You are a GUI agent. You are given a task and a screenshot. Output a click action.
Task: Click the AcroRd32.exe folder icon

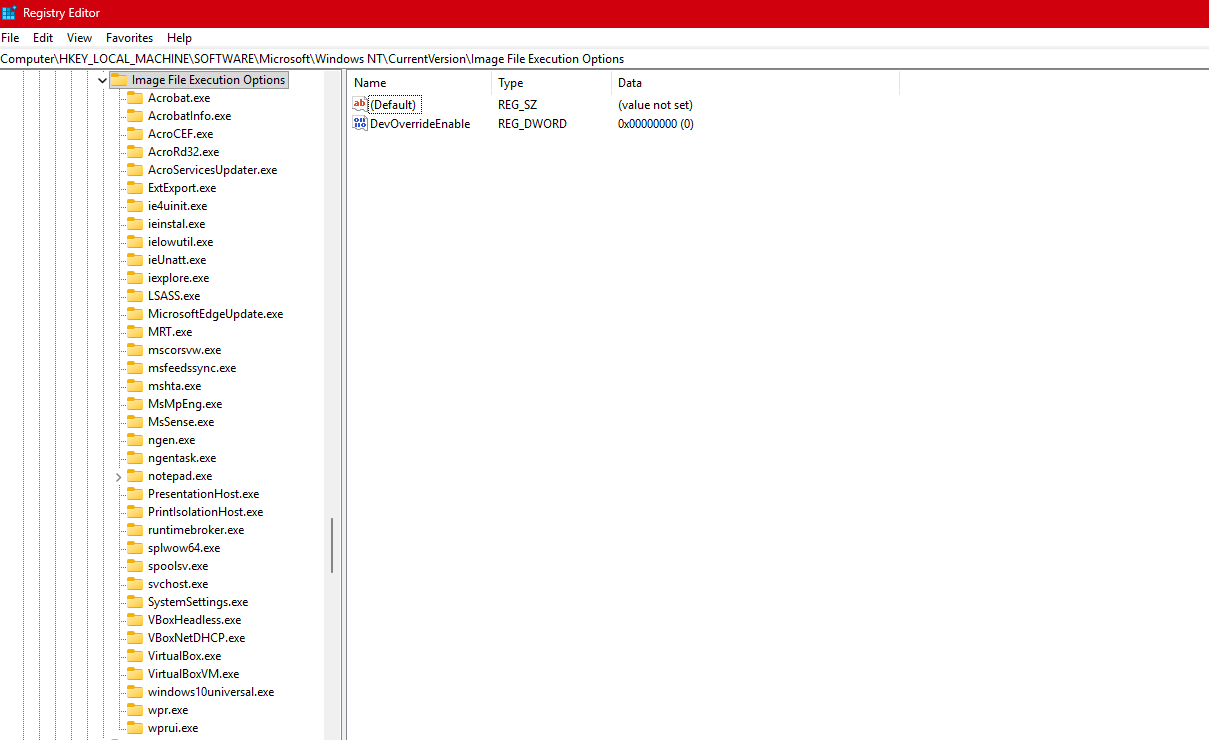tap(135, 152)
